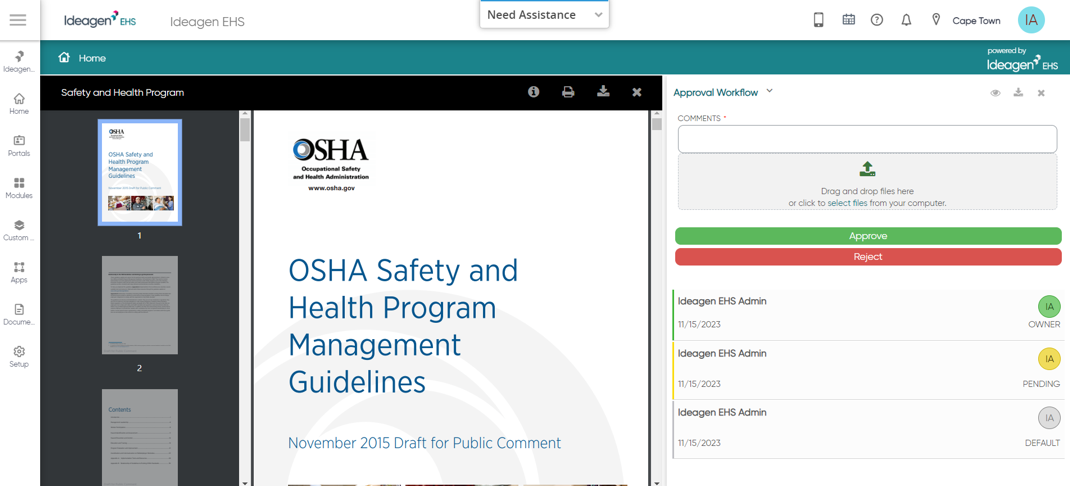Open the calendar icon in header
This screenshot has height=486, width=1070.
tap(848, 20)
